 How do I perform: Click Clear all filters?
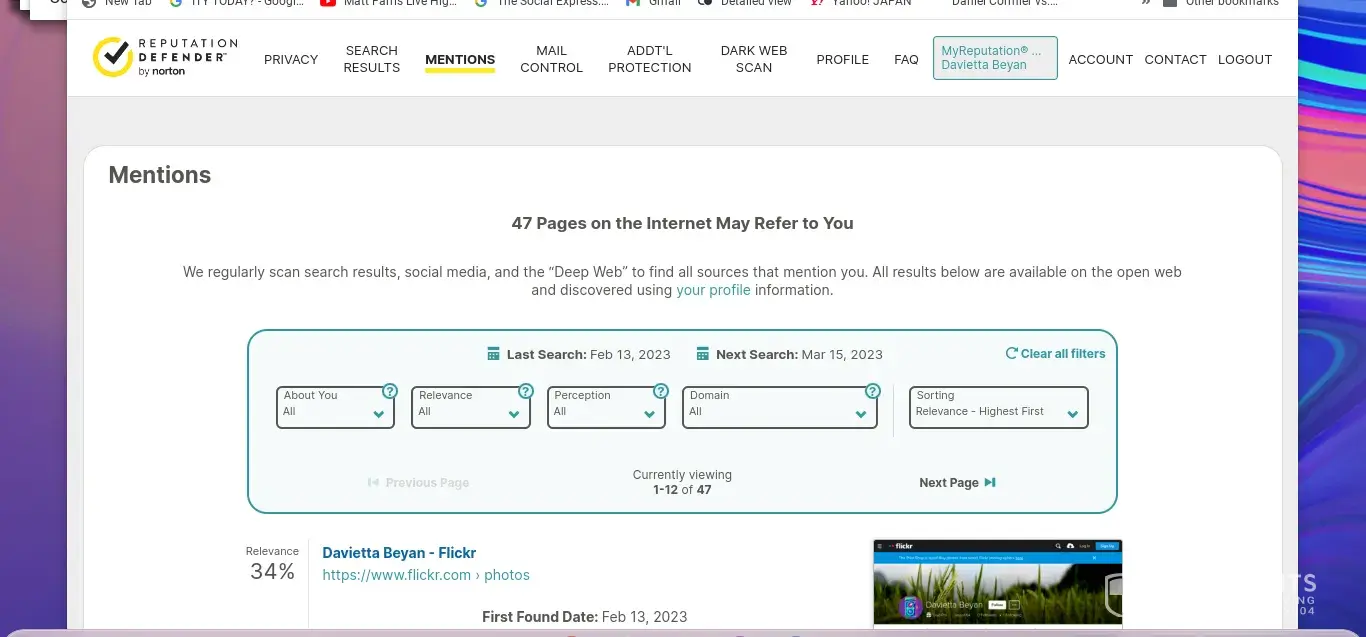tap(1056, 354)
